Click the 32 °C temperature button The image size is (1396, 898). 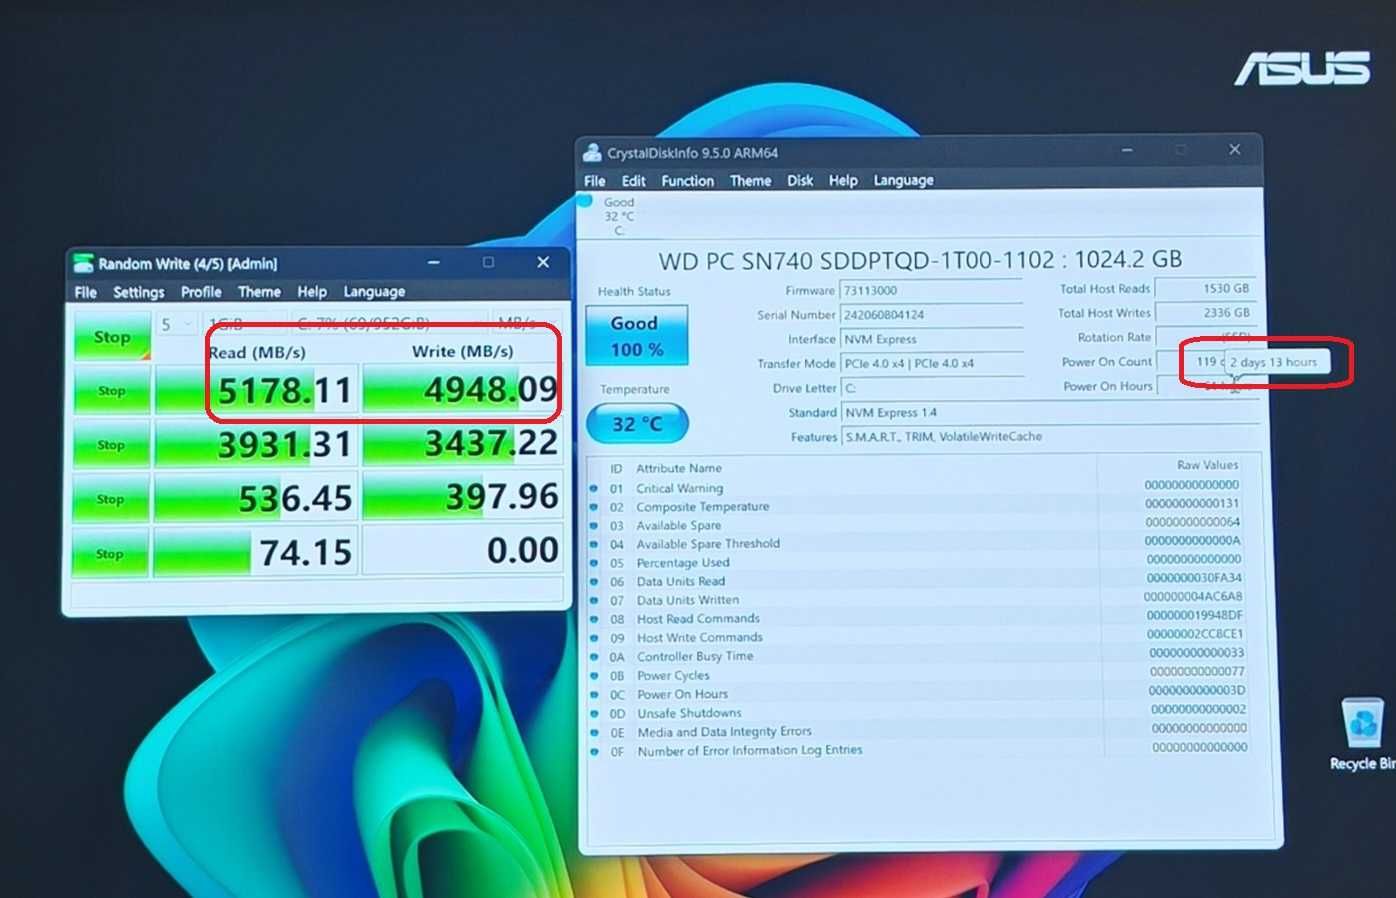(637, 424)
